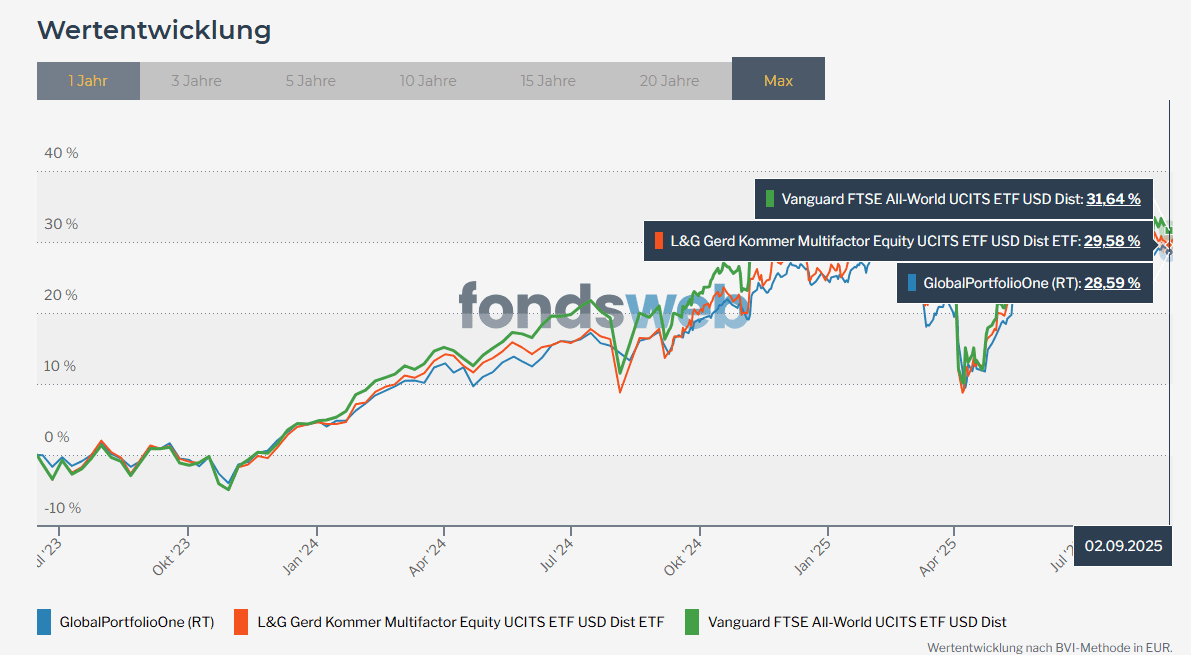
Task: Toggle GlobalPortfolioOne (RT) series in the legend
Action: (137, 622)
